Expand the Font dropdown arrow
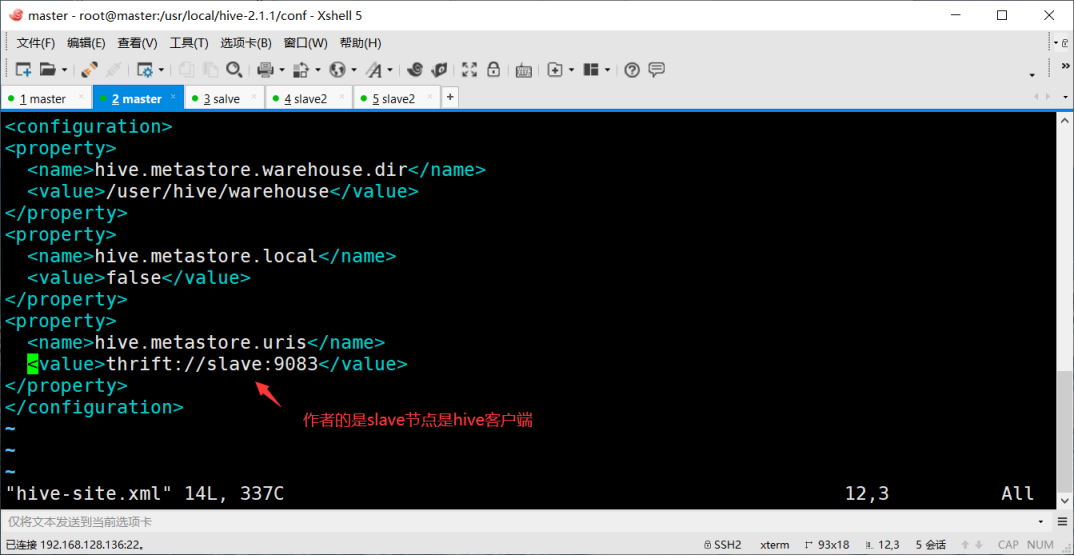The image size is (1075, 556). pos(390,70)
